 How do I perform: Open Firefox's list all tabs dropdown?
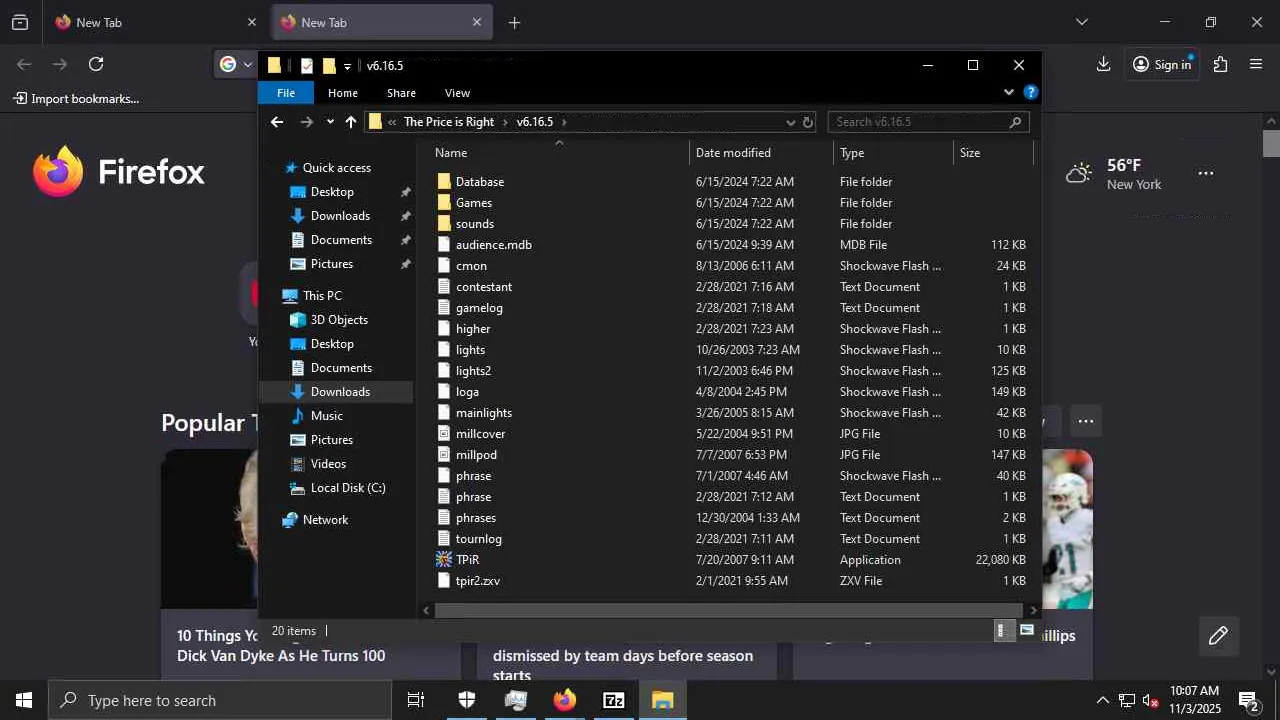click(x=1081, y=22)
